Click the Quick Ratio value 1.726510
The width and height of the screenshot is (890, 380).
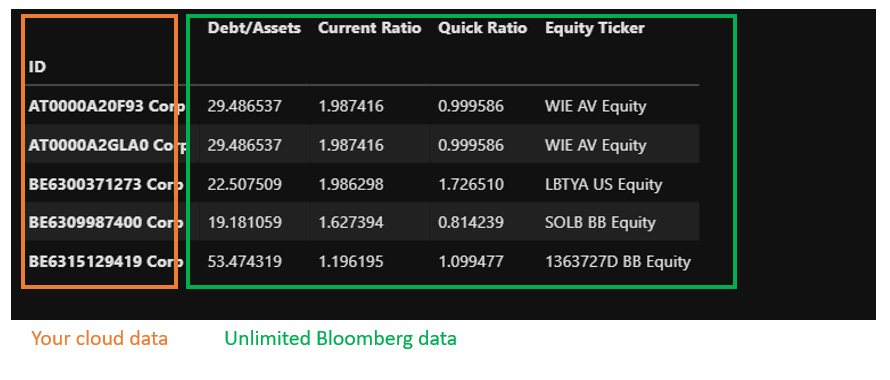[x=471, y=185]
